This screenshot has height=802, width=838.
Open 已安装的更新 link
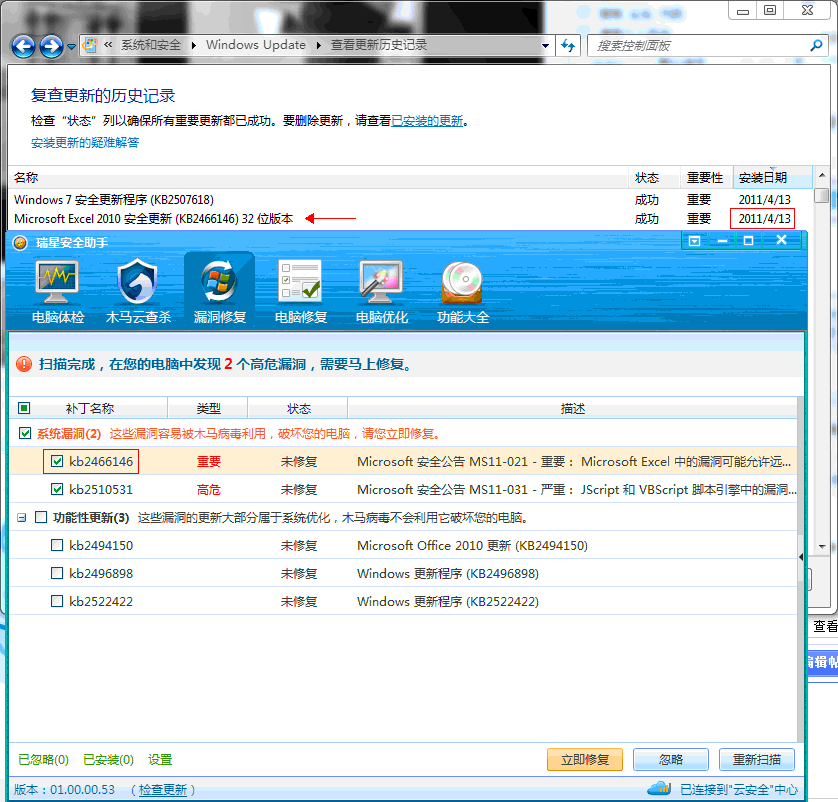[427, 121]
